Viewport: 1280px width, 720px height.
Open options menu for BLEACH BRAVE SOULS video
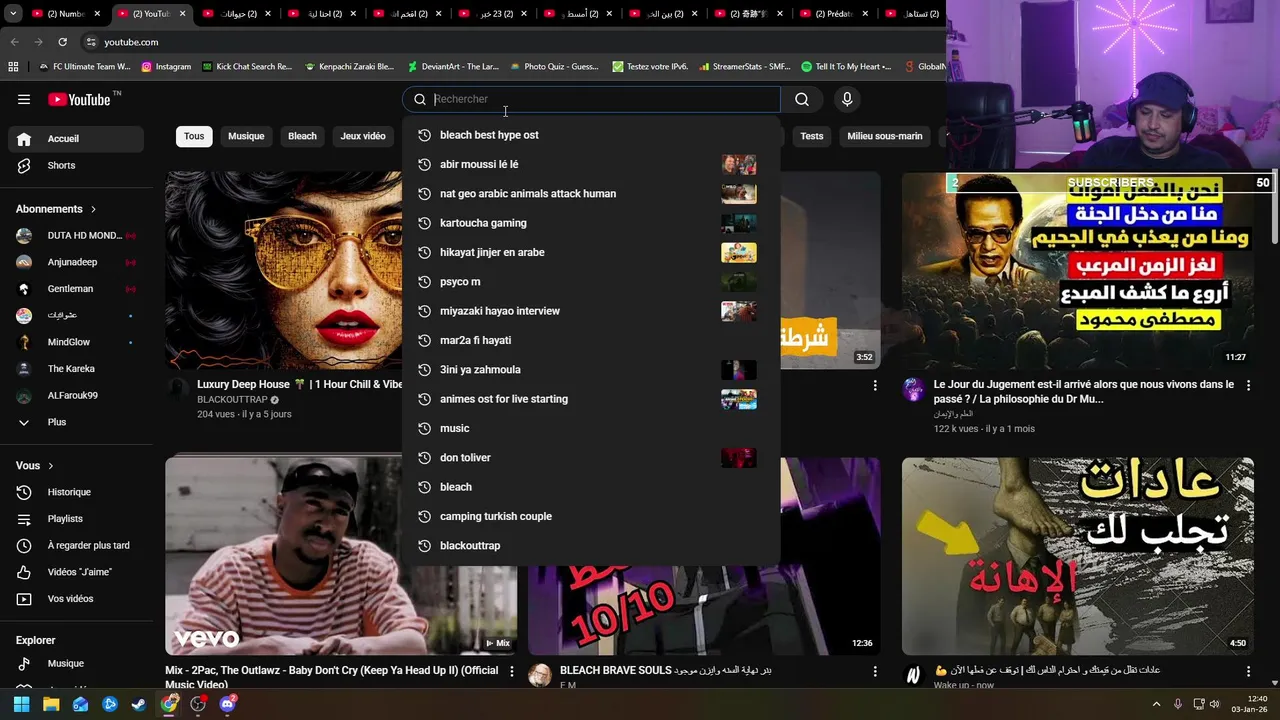(875, 671)
